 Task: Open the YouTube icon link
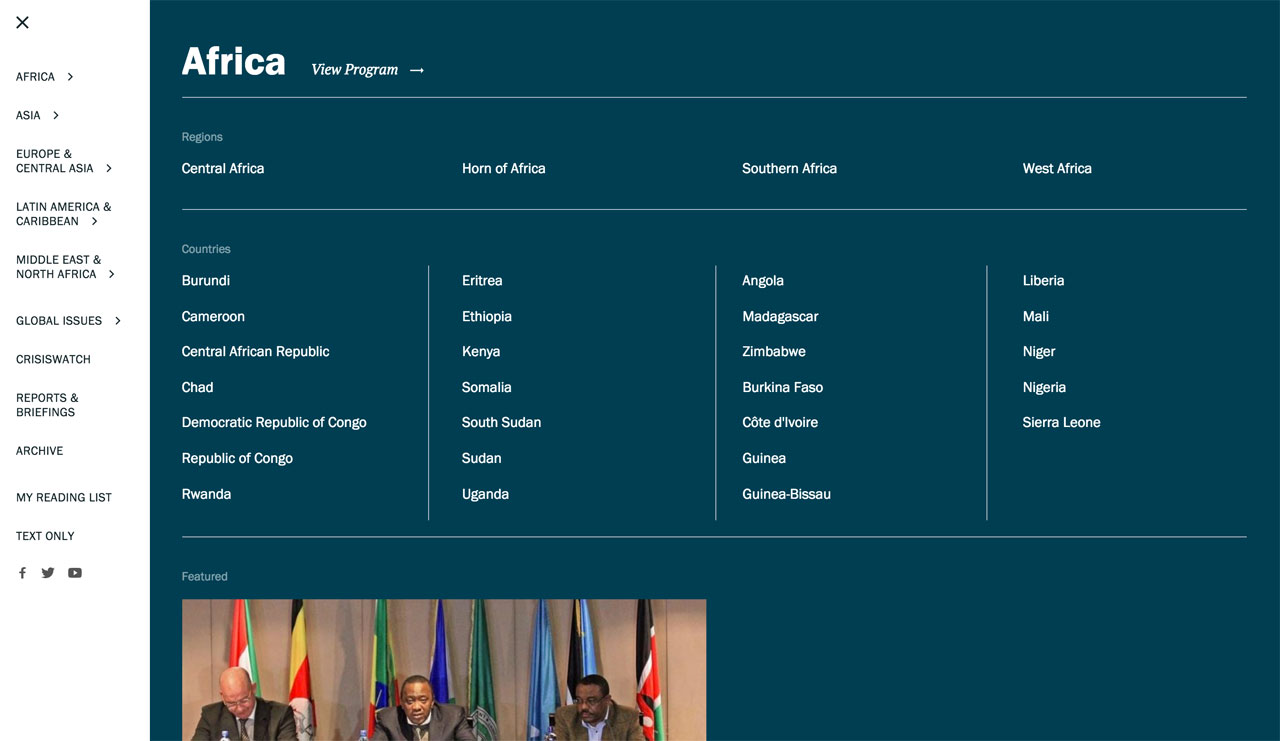pyautogui.click(x=75, y=573)
